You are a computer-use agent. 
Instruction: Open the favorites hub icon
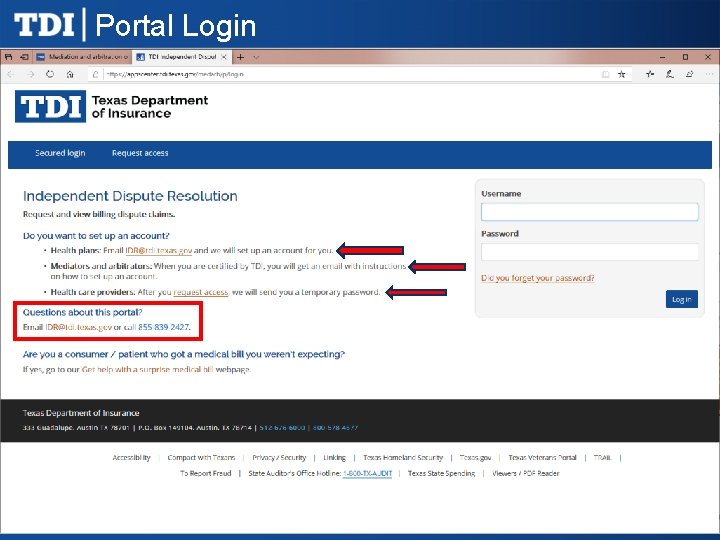650,74
